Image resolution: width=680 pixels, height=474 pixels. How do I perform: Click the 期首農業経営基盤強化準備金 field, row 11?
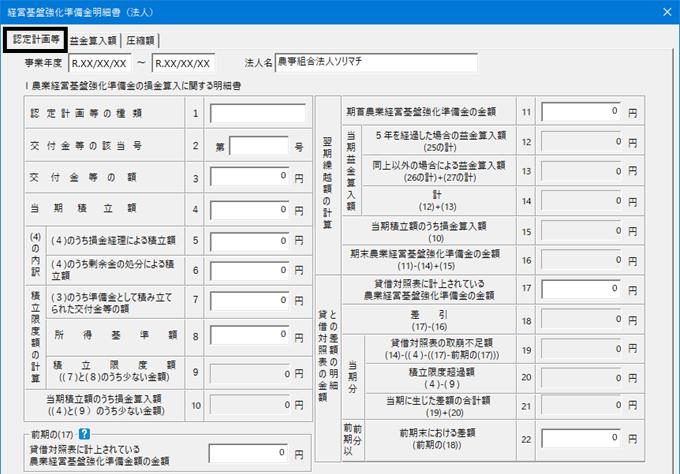pos(581,112)
